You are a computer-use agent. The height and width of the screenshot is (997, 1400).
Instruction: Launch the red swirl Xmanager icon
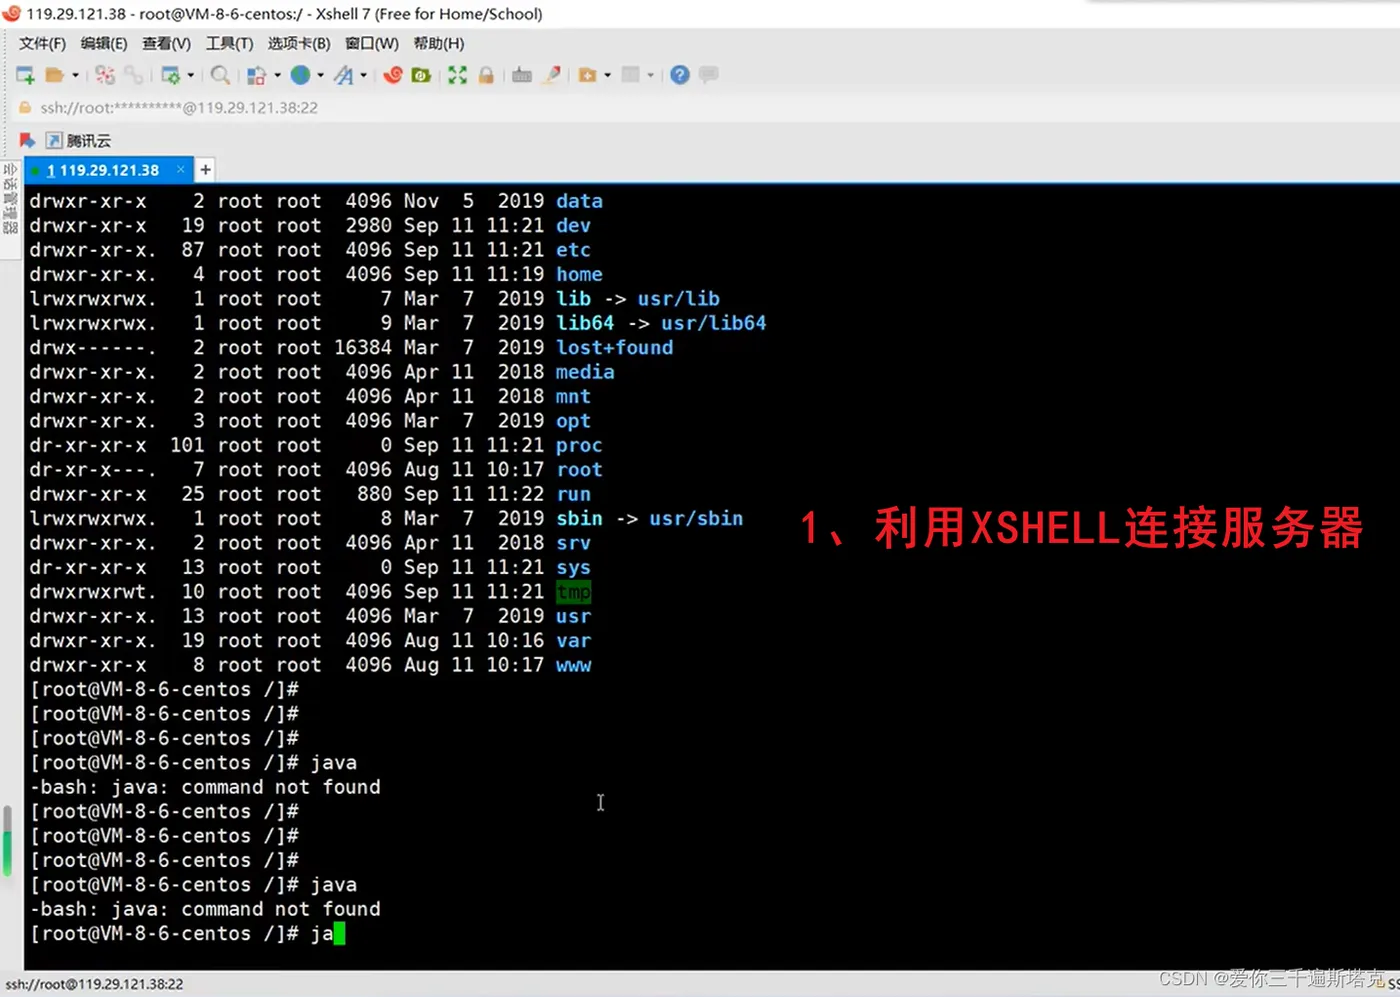tap(393, 75)
